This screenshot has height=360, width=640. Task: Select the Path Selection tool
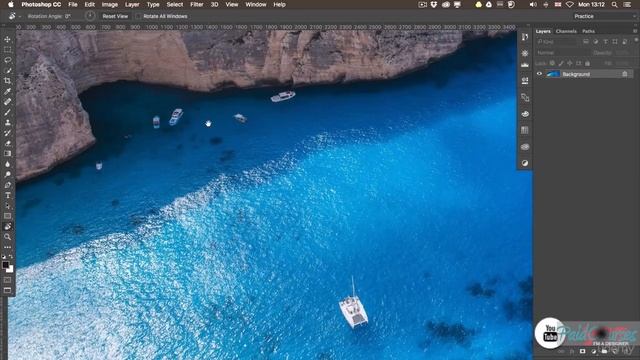click(7, 206)
